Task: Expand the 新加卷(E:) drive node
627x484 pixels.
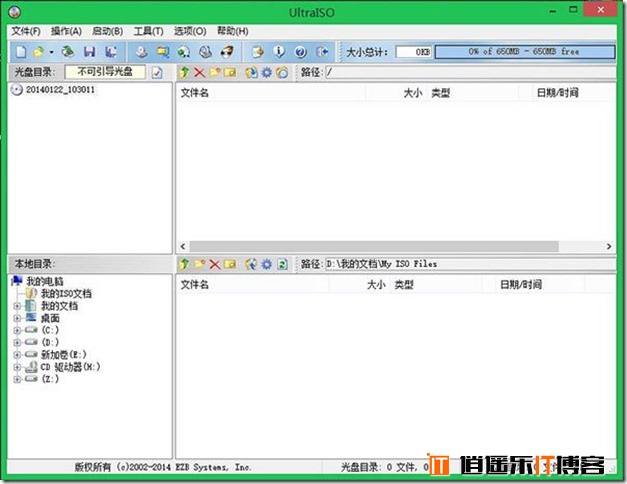Action: coord(17,355)
